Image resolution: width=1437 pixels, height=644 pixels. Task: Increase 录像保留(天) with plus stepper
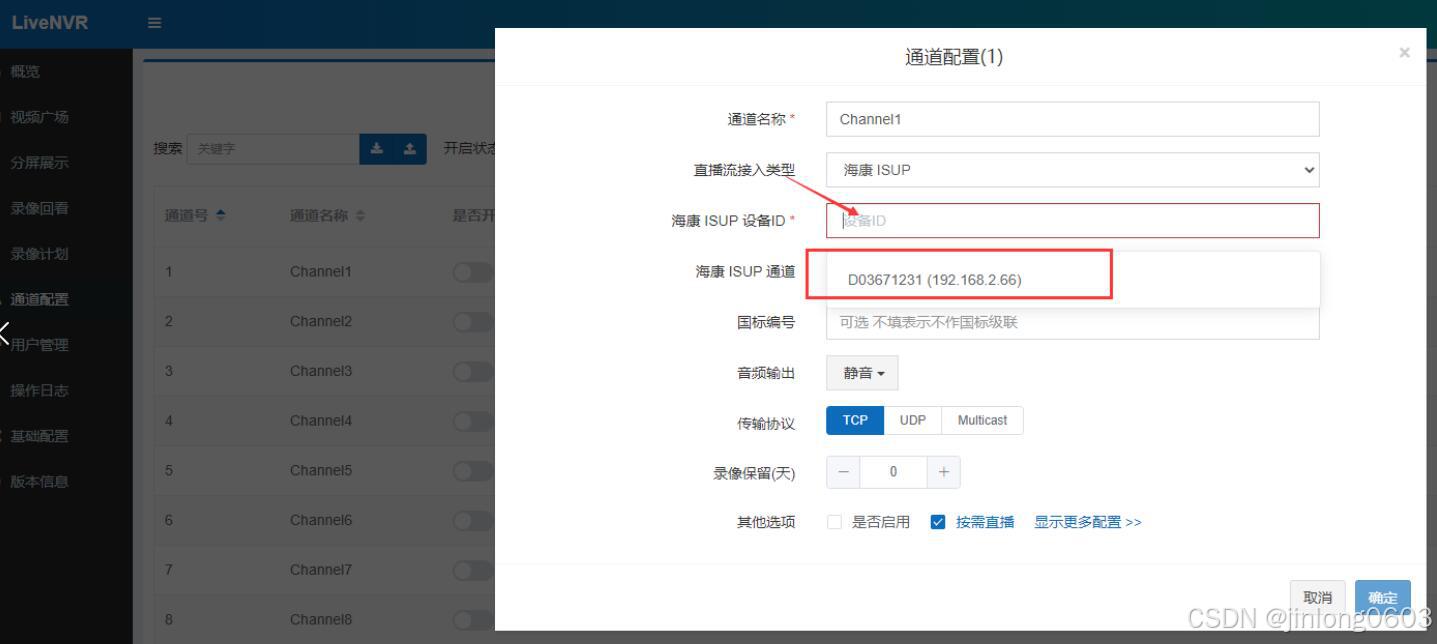943,471
